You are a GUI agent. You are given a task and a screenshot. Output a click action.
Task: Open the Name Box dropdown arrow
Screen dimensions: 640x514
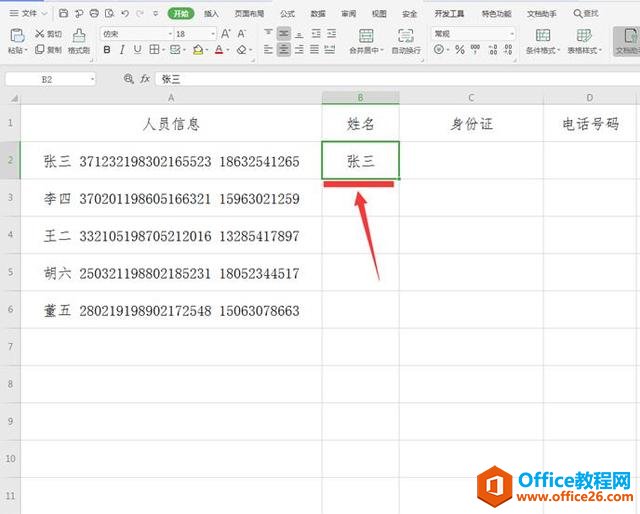click(x=92, y=79)
